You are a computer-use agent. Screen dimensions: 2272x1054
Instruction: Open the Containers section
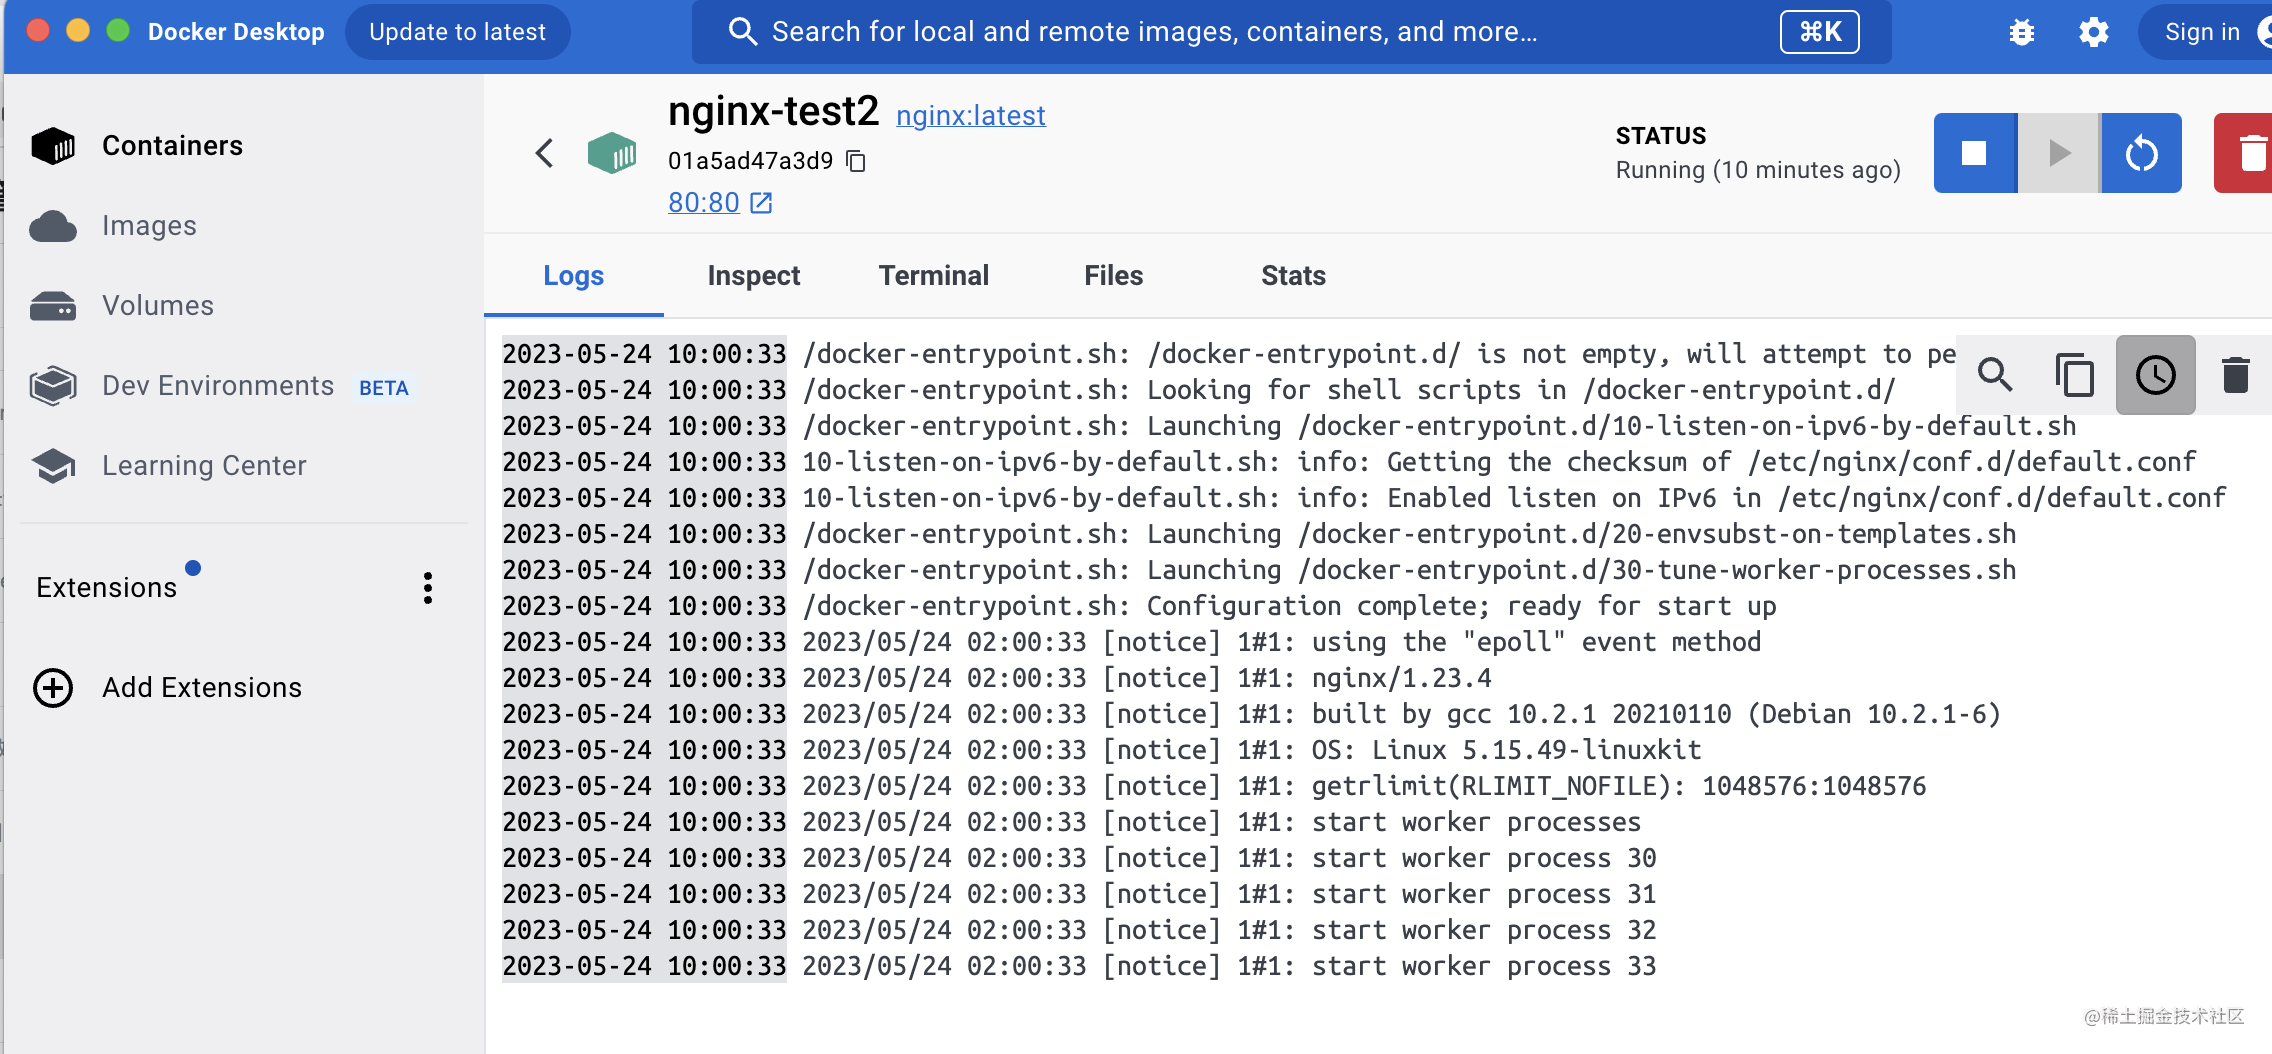click(171, 145)
